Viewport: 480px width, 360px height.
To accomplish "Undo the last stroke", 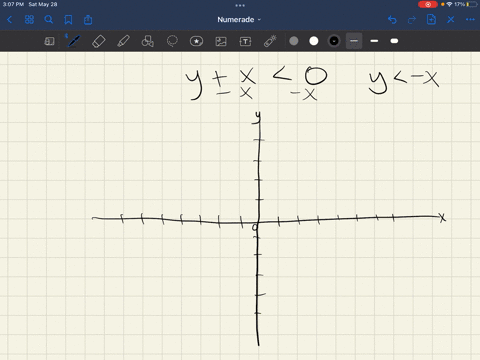I will point(392,20).
